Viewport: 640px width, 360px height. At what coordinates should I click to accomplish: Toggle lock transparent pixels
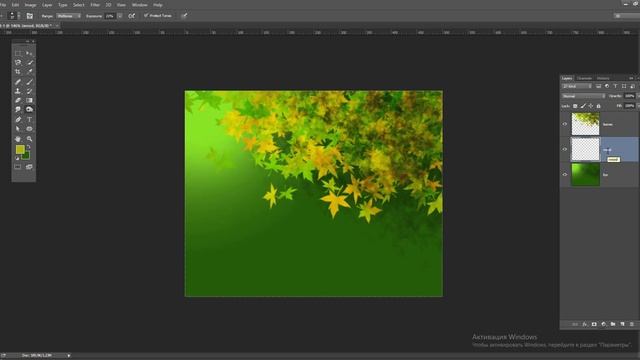575,106
